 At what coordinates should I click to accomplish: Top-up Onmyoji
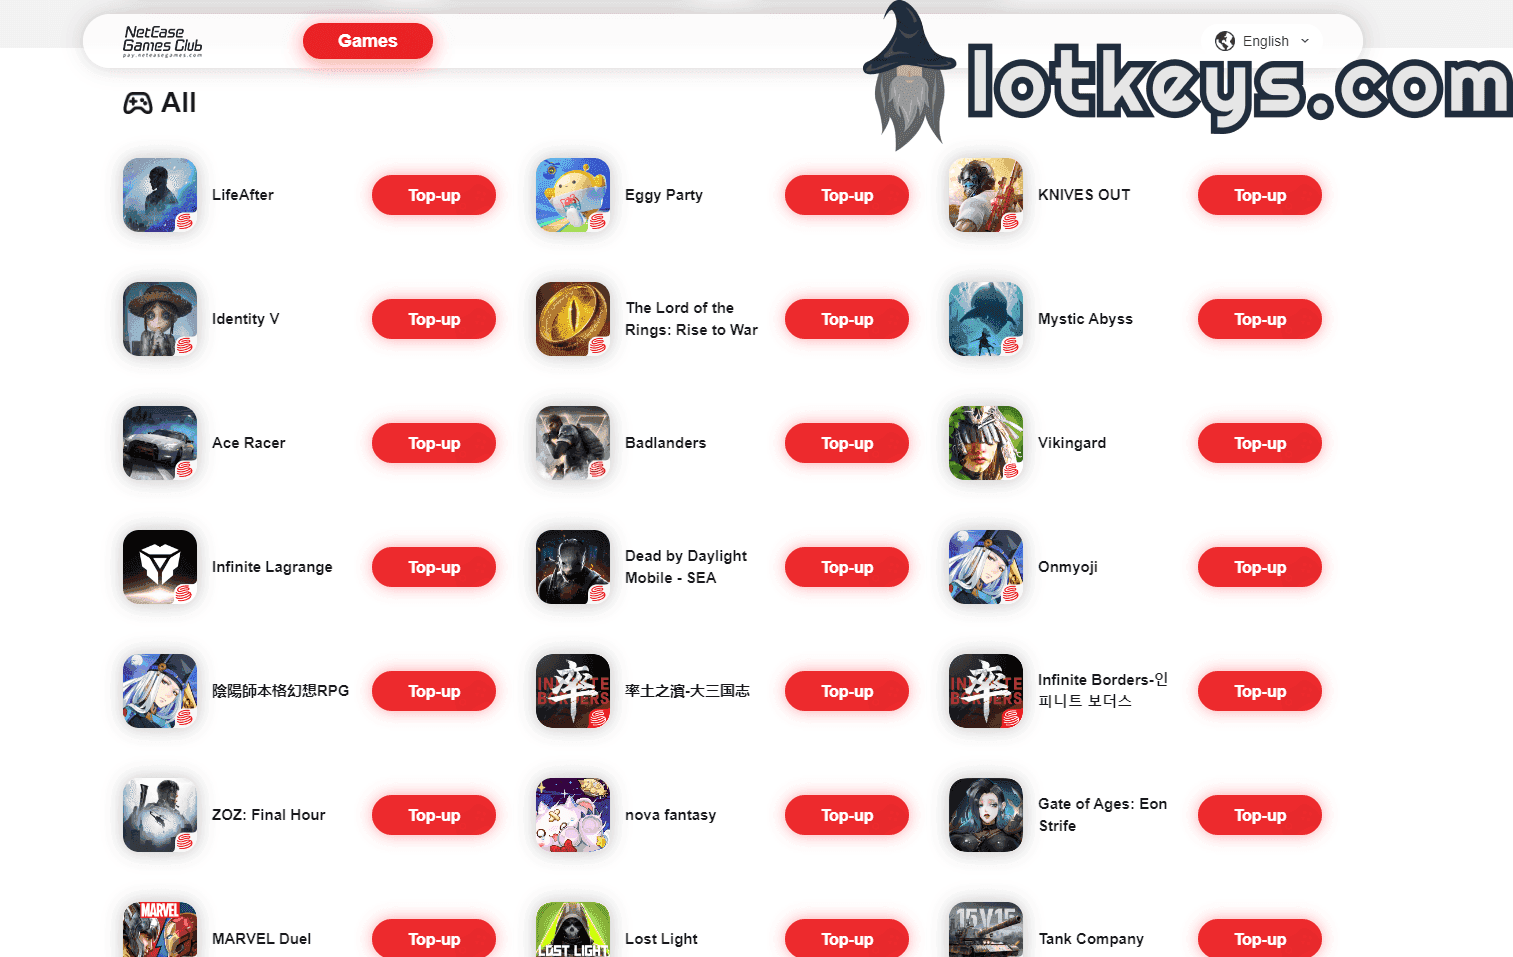click(1260, 567)
